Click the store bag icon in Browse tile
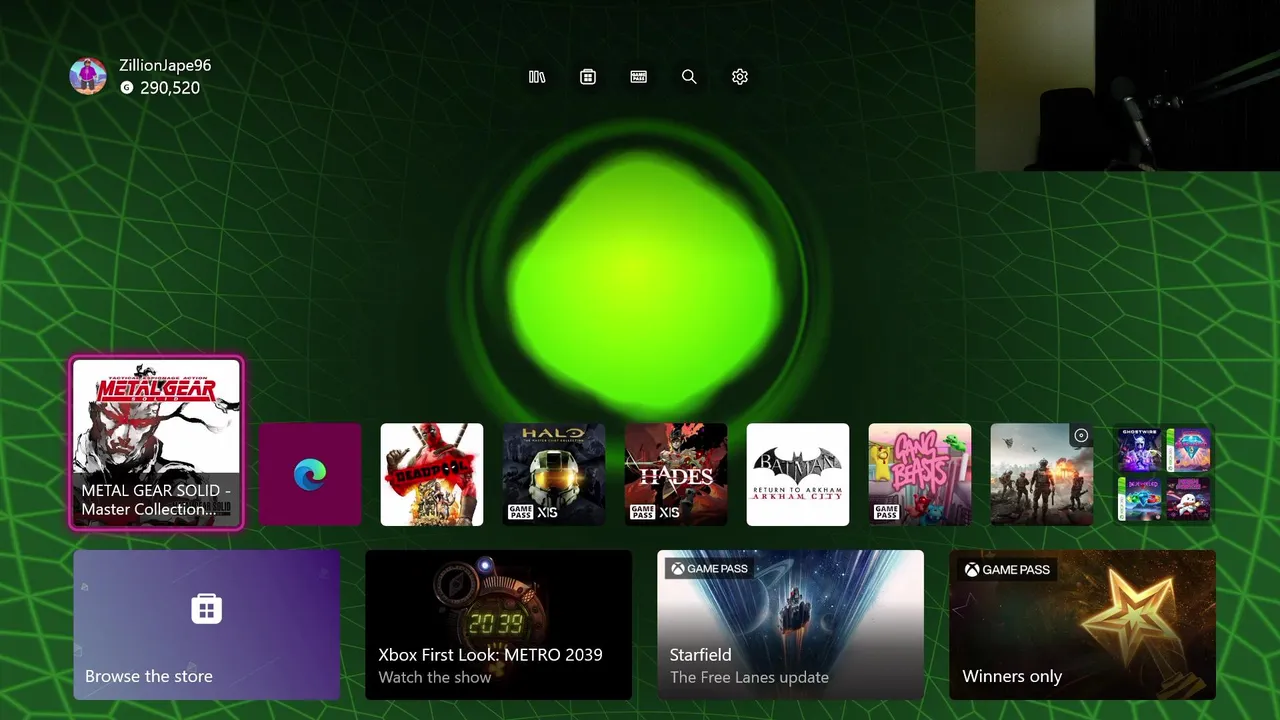 [206, 608]
